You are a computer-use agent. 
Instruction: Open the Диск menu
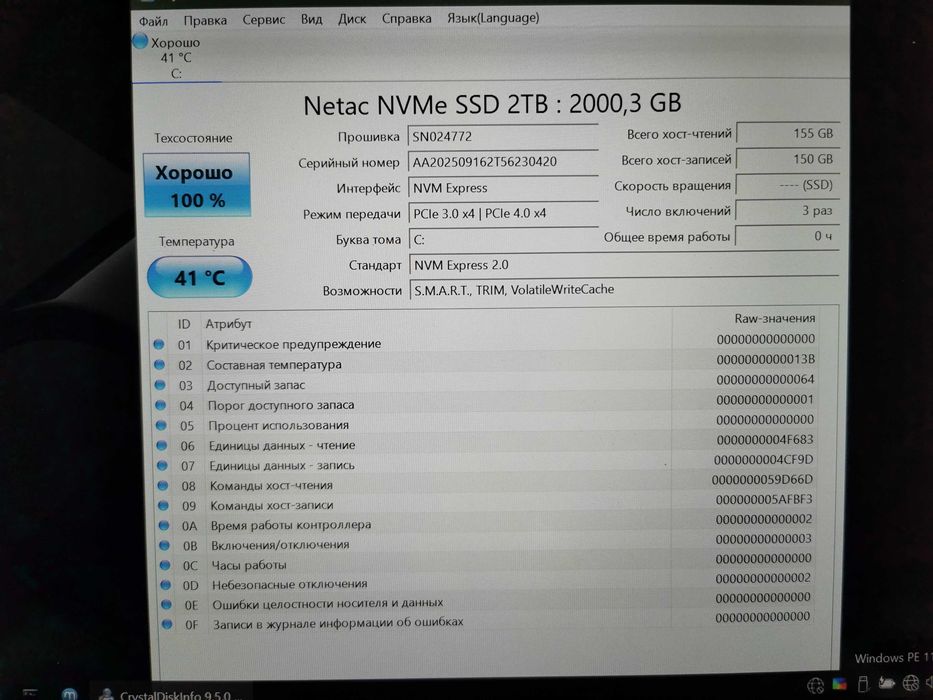pos(352,19)
